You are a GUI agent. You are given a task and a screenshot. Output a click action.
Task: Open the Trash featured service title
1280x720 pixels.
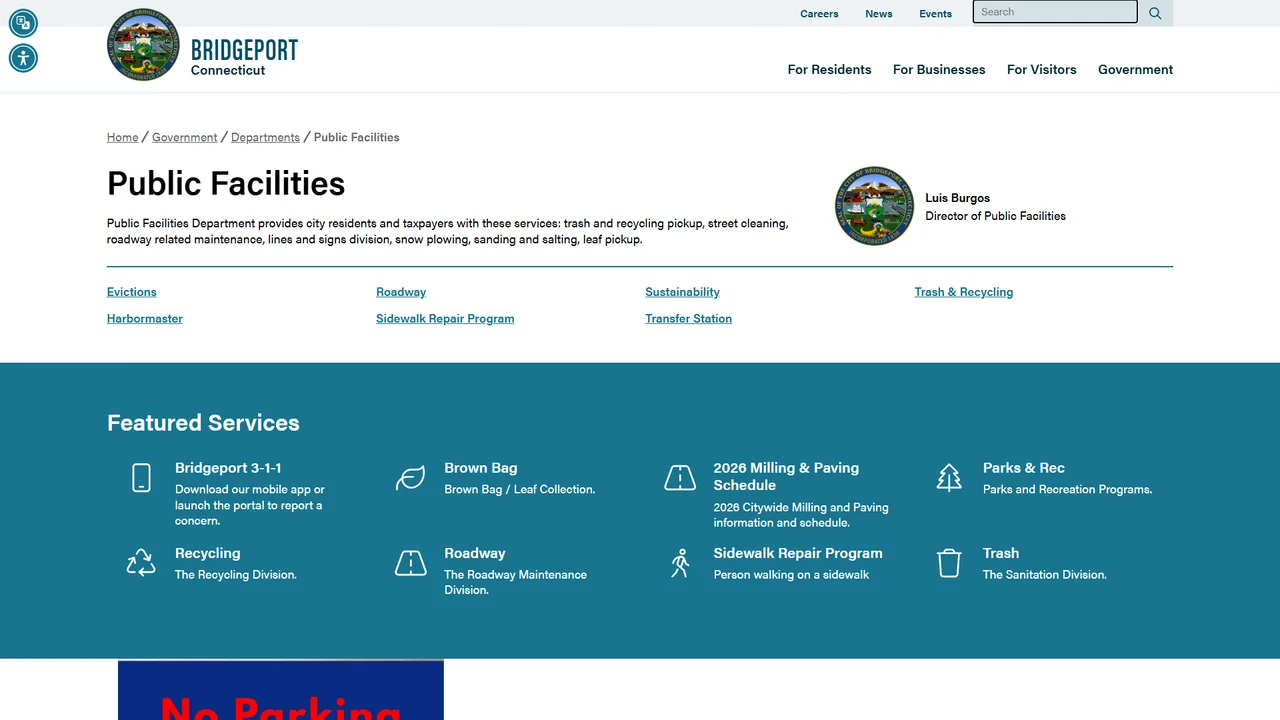pos(1001,553)
